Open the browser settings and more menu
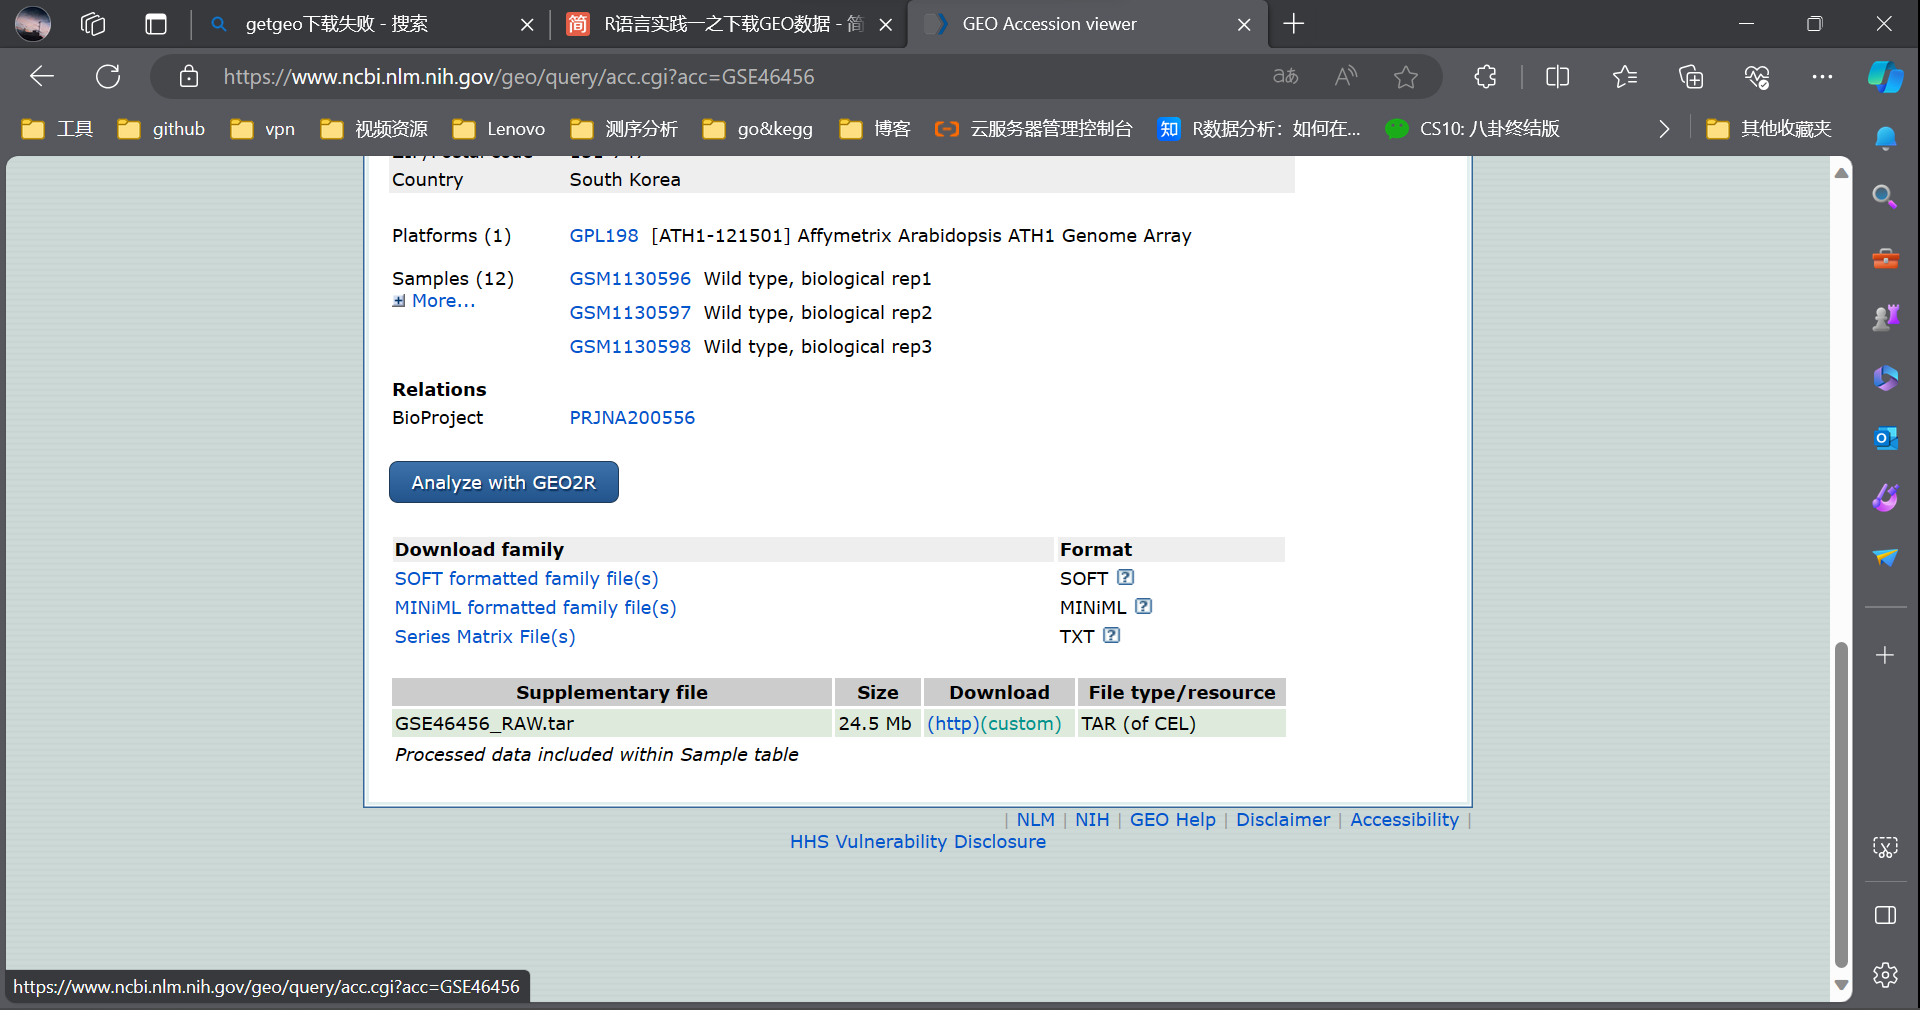The width and height of the screenshot is (1920, 1010). (1822, 77)
